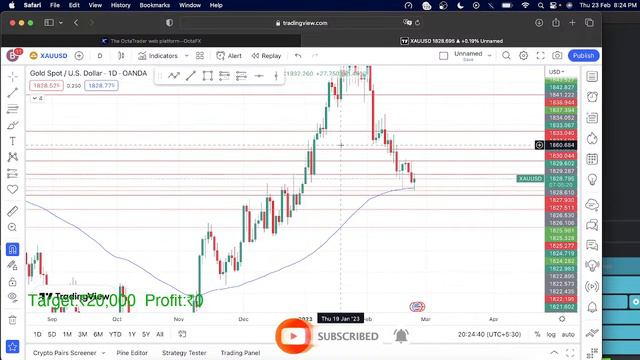Redo the chart action

[x=315, y=56]
